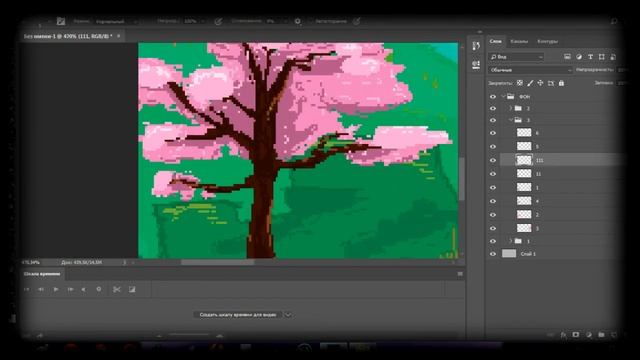640x360 pixels.
Task: Open timeline settings gear icon
Action: [99, 289]
